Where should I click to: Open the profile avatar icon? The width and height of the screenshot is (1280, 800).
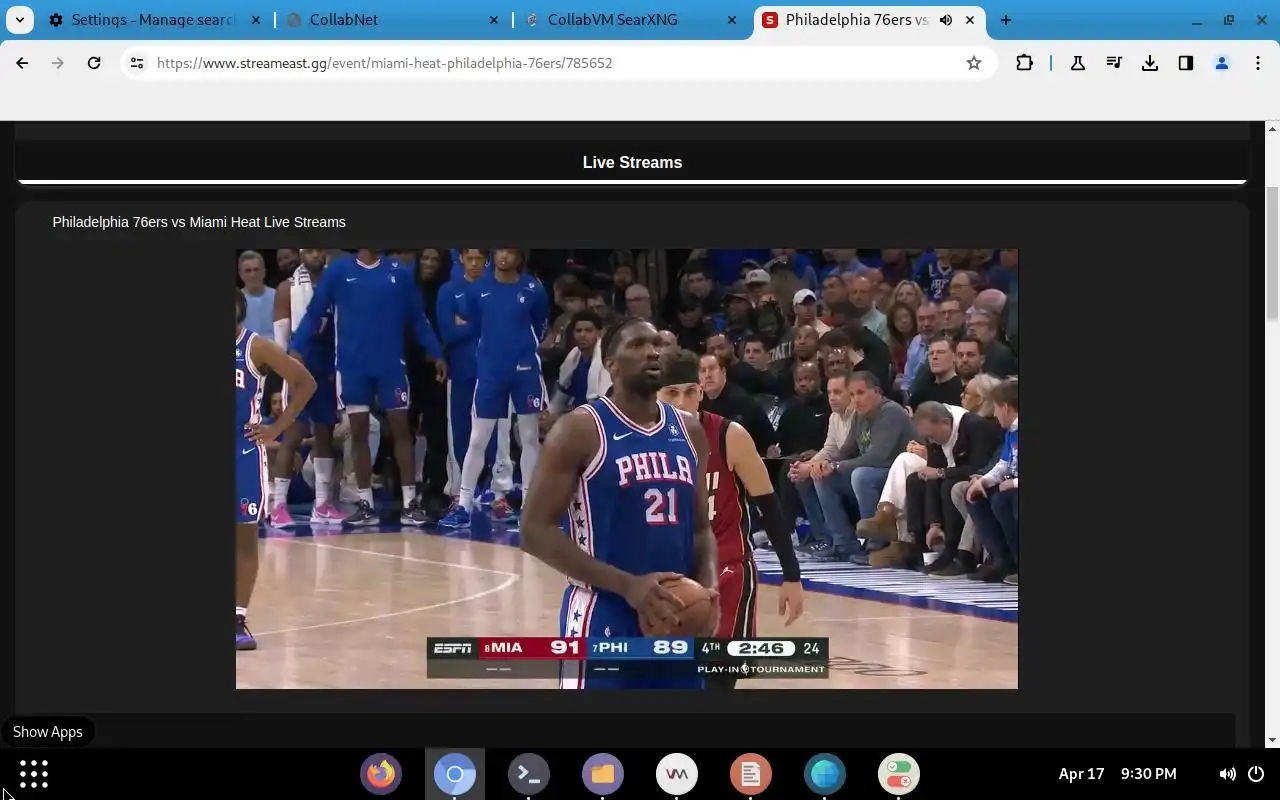coord(1222,63)
